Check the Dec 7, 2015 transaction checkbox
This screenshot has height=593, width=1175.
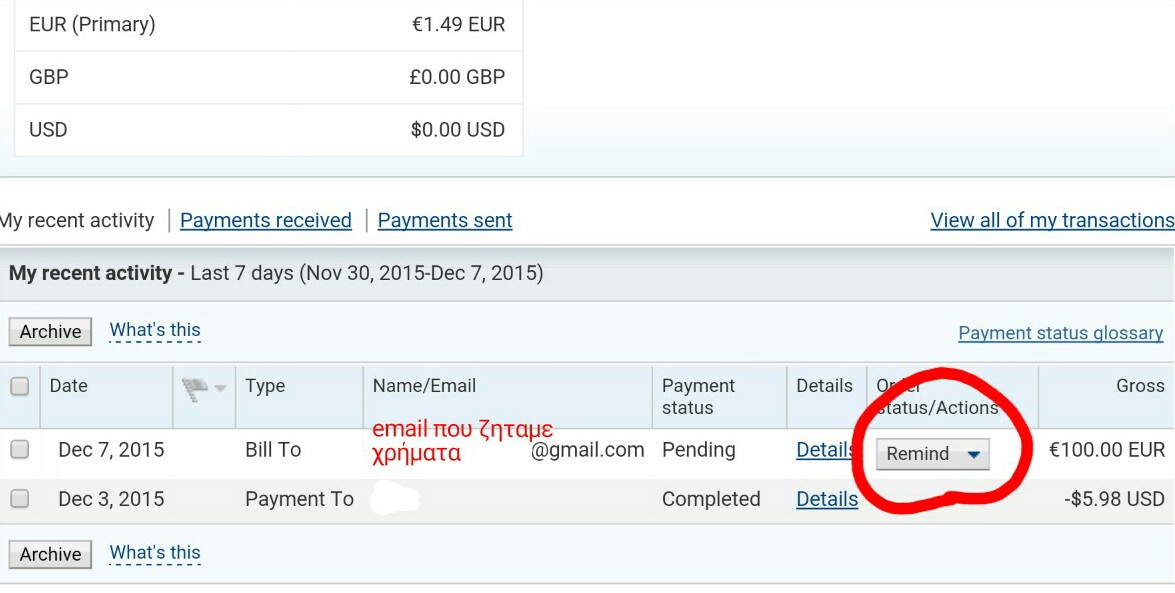coord(19,450)
